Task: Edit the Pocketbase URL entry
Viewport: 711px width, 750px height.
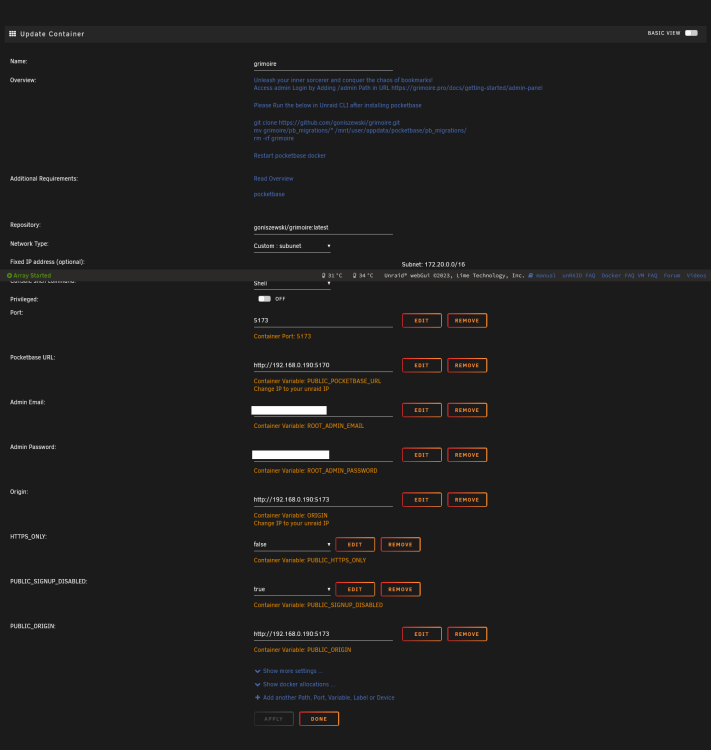Action: tap(422, 365)
